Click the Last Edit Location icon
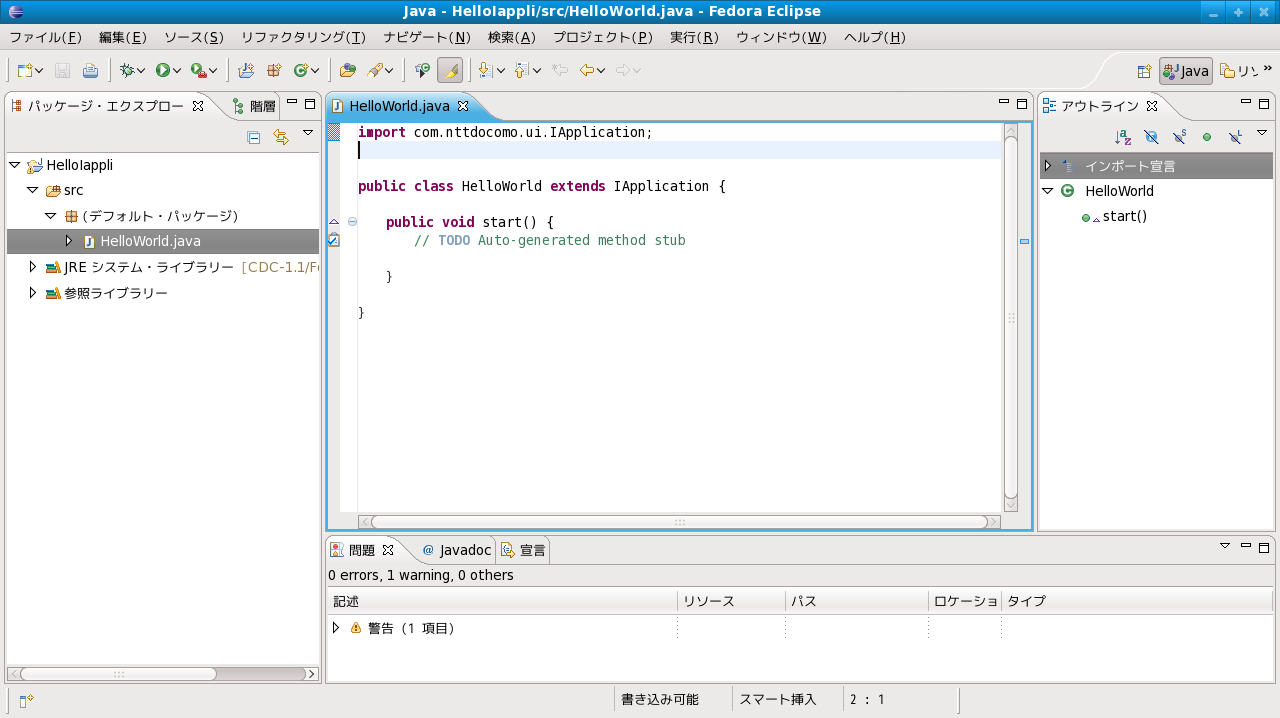Screen dimensions: 1280x718 [560, 70]
